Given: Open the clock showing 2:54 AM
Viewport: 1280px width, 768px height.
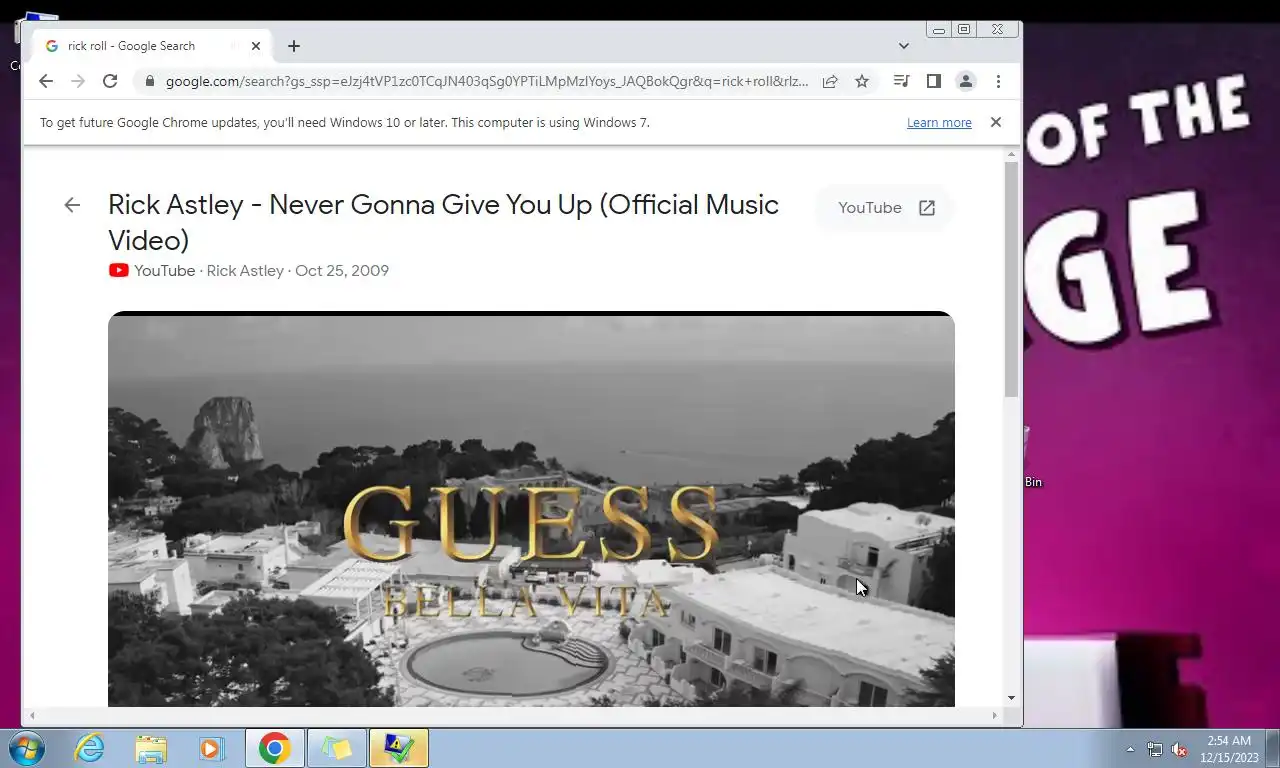Looking at the screenshot, I should pyautogui.click(x=1229, y=749).
